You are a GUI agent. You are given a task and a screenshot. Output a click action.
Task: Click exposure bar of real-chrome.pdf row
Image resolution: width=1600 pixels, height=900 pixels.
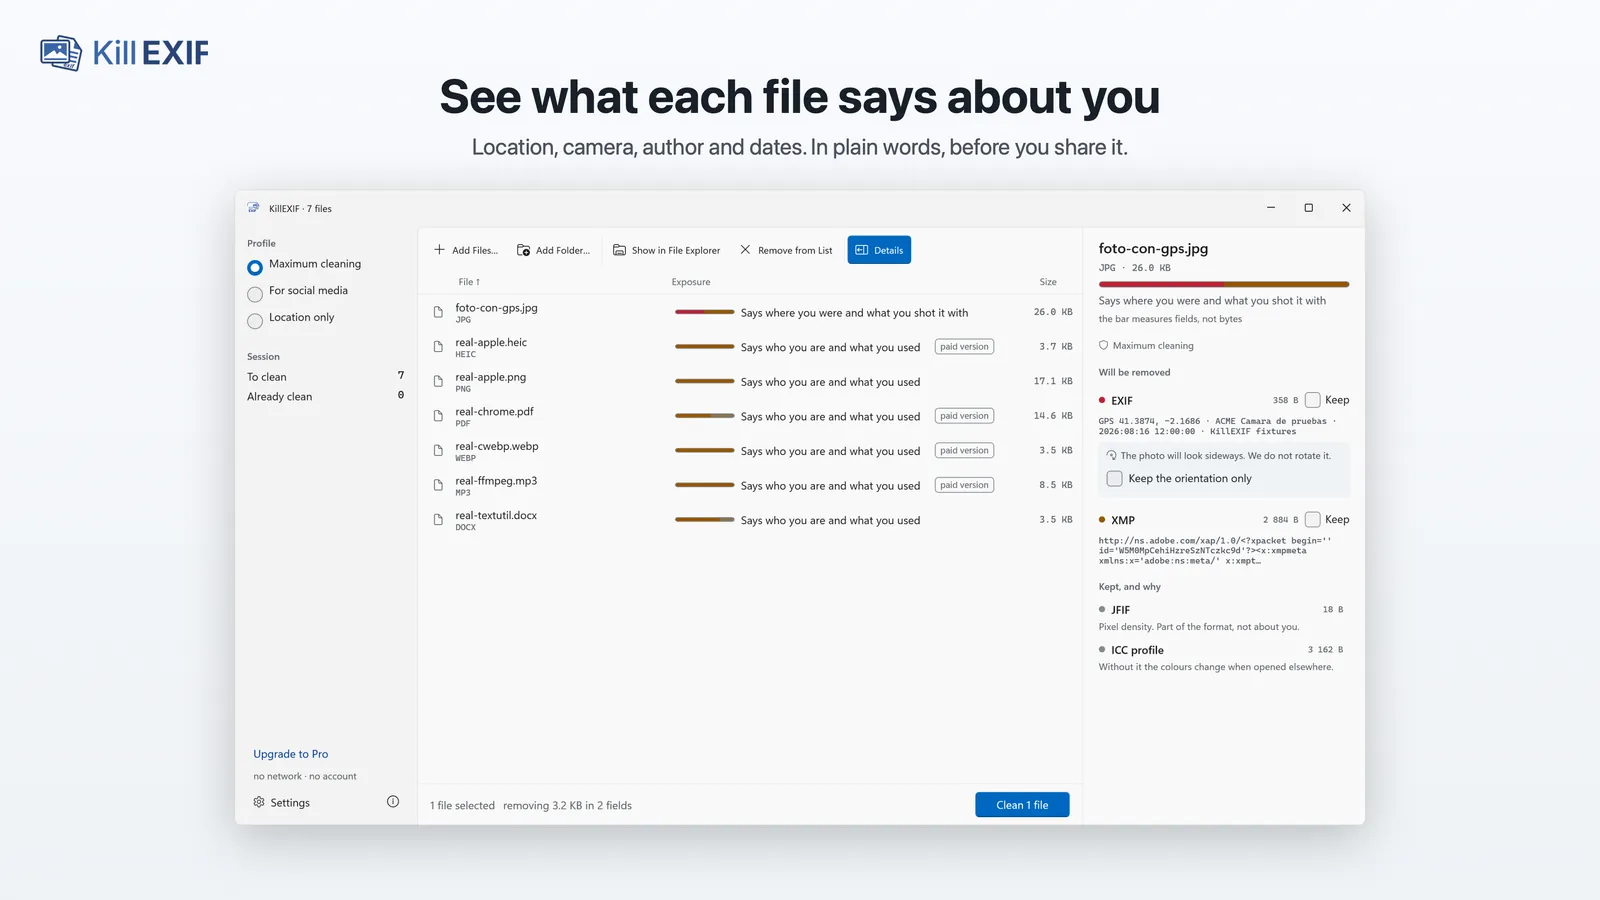coord(705,416)
